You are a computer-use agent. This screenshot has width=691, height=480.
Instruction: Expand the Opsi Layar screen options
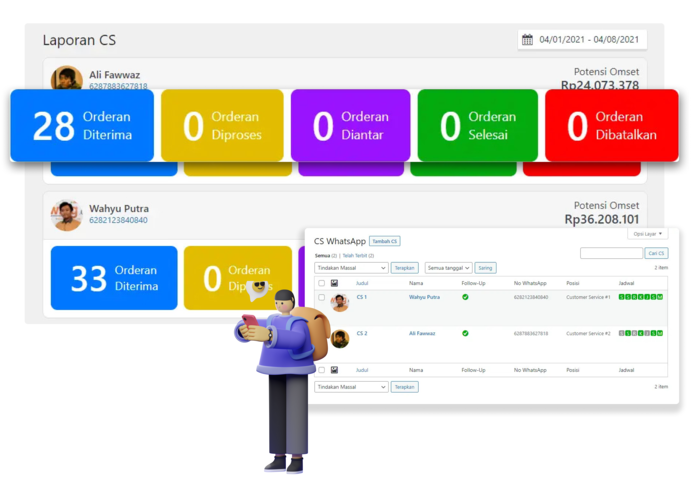(647, 234)
